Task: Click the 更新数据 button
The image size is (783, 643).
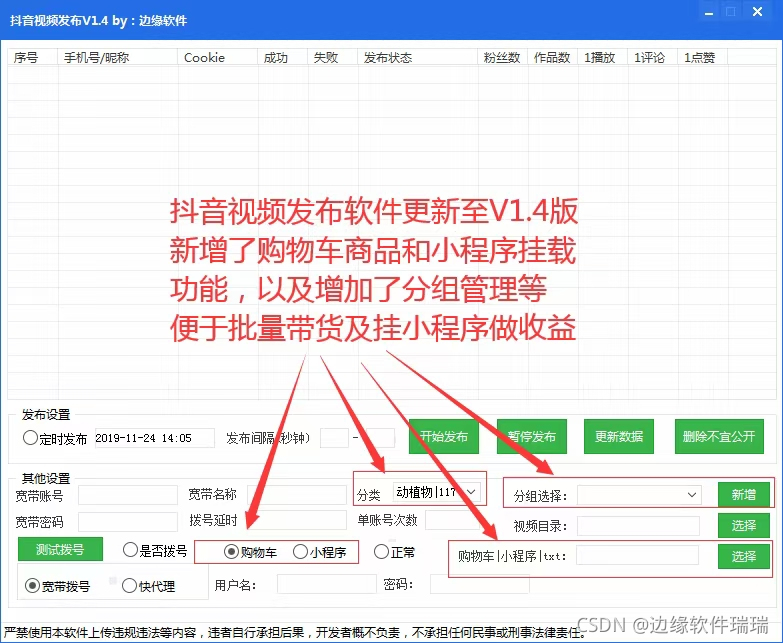Action: click(619, 436)
